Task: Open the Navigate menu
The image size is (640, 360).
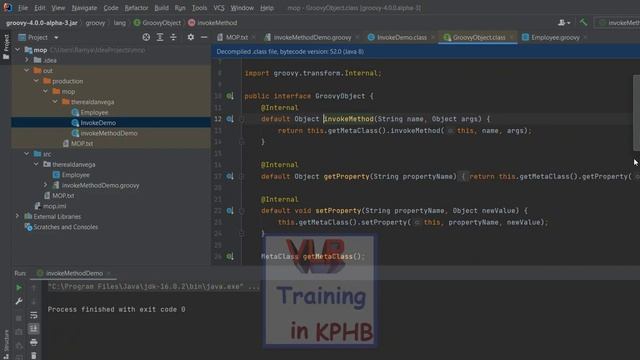Action: coord(84,8)
